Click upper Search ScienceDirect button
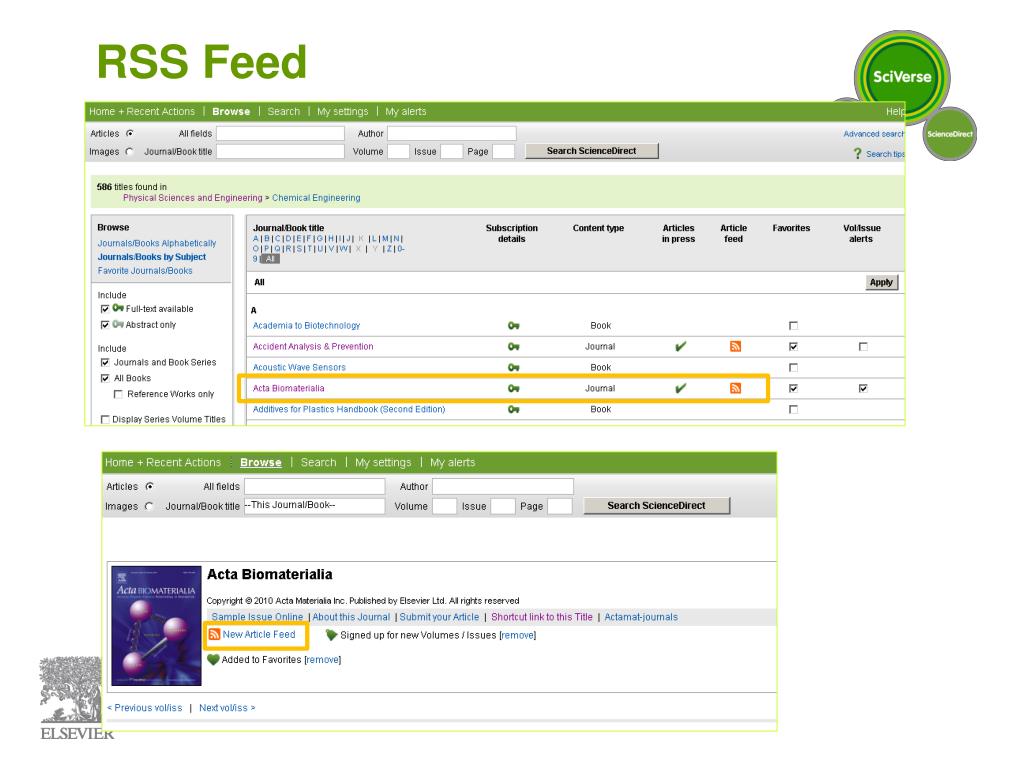Image resolution: width=1024 pixels, height=768 pixels. [x=591, y=151]
